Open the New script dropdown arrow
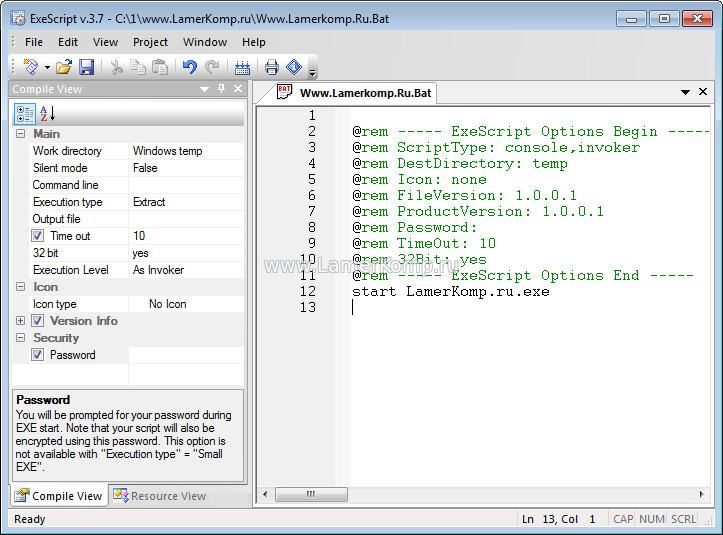 (x=47, y=68)
